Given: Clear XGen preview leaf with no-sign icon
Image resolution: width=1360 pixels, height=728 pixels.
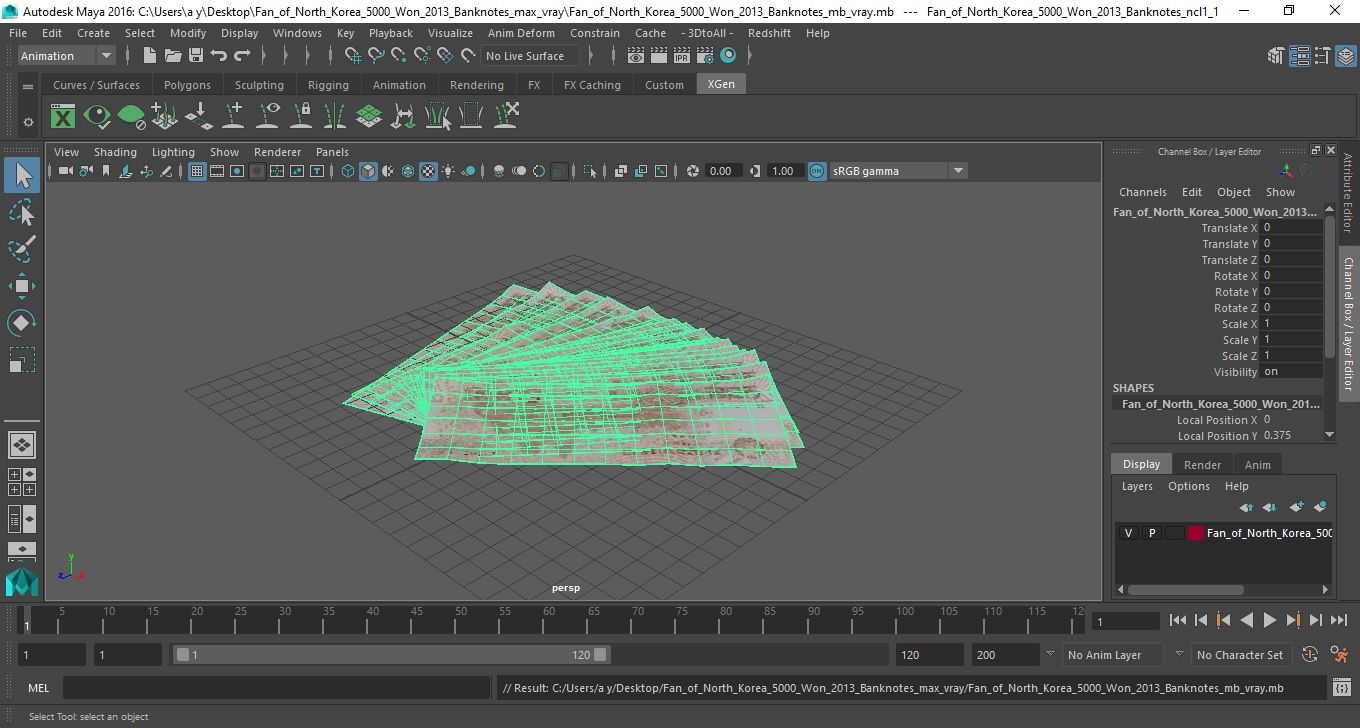Looking at the screenshot, I should tap(131, 117).
